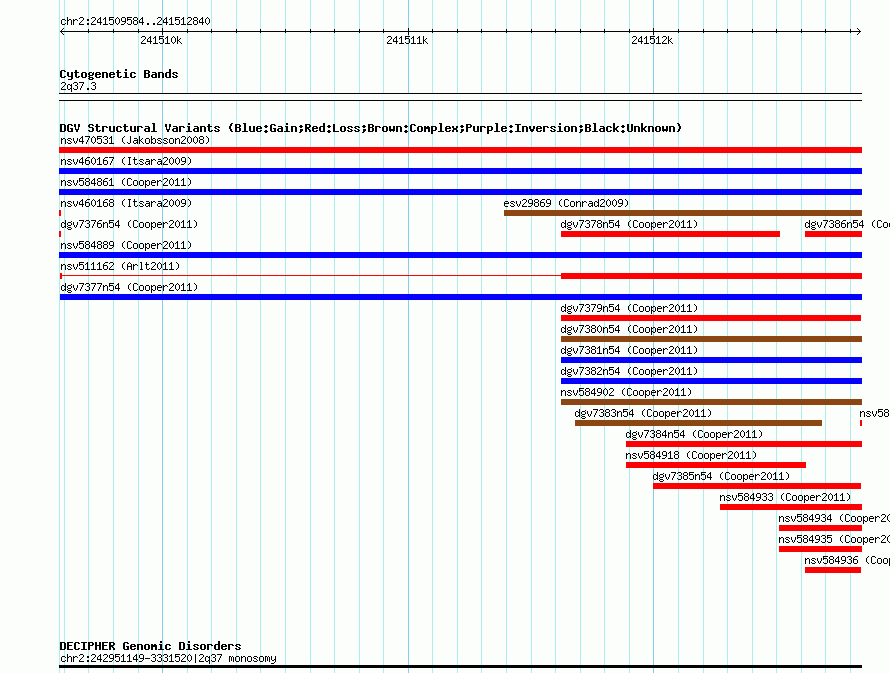
Task: Click the red nsv584936 variant bar
Action: (833, 570)
